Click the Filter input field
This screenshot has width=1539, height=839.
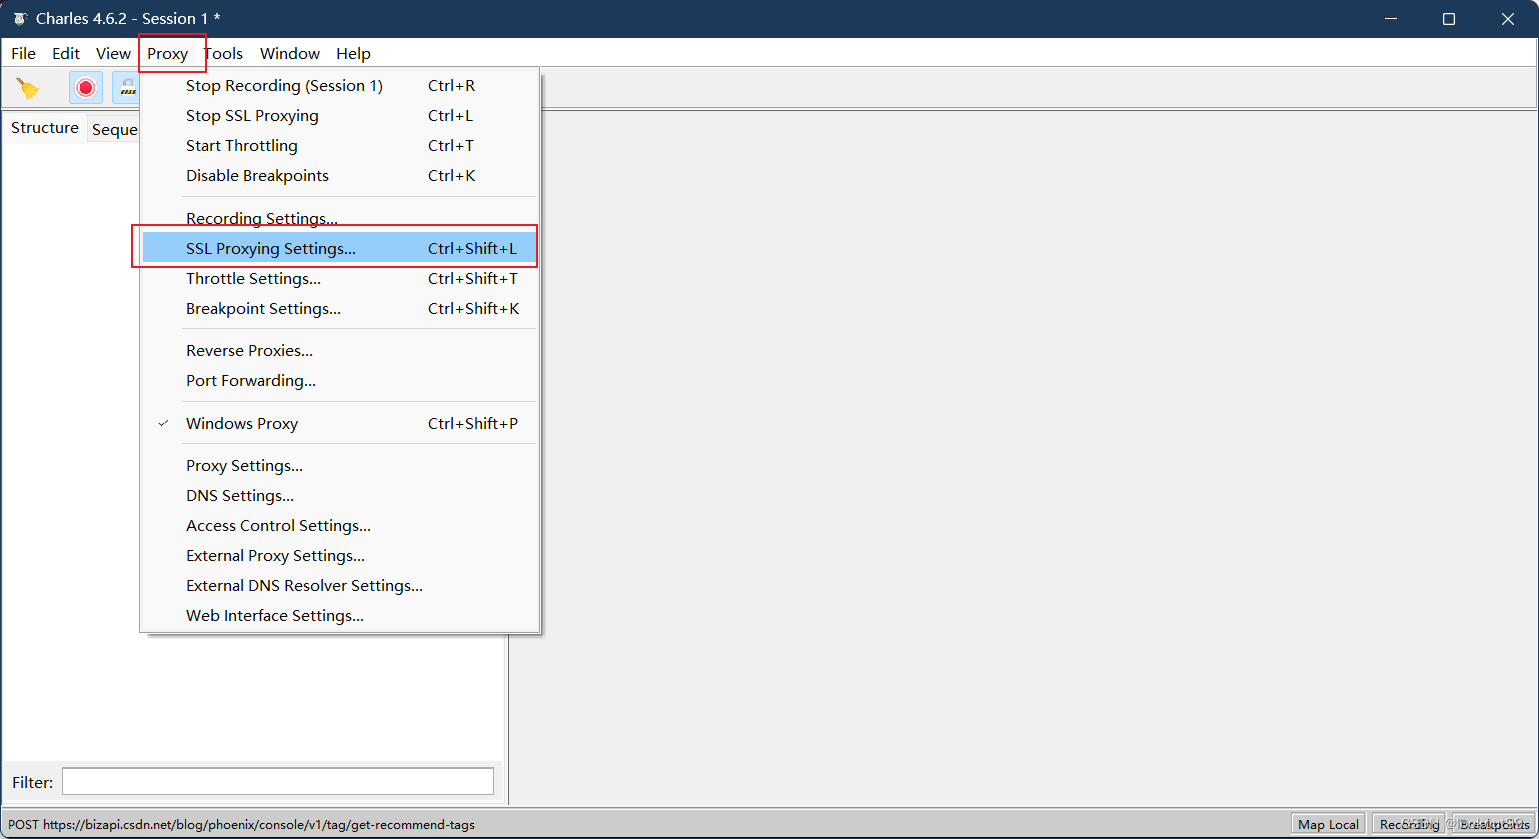tap(278, 782)
